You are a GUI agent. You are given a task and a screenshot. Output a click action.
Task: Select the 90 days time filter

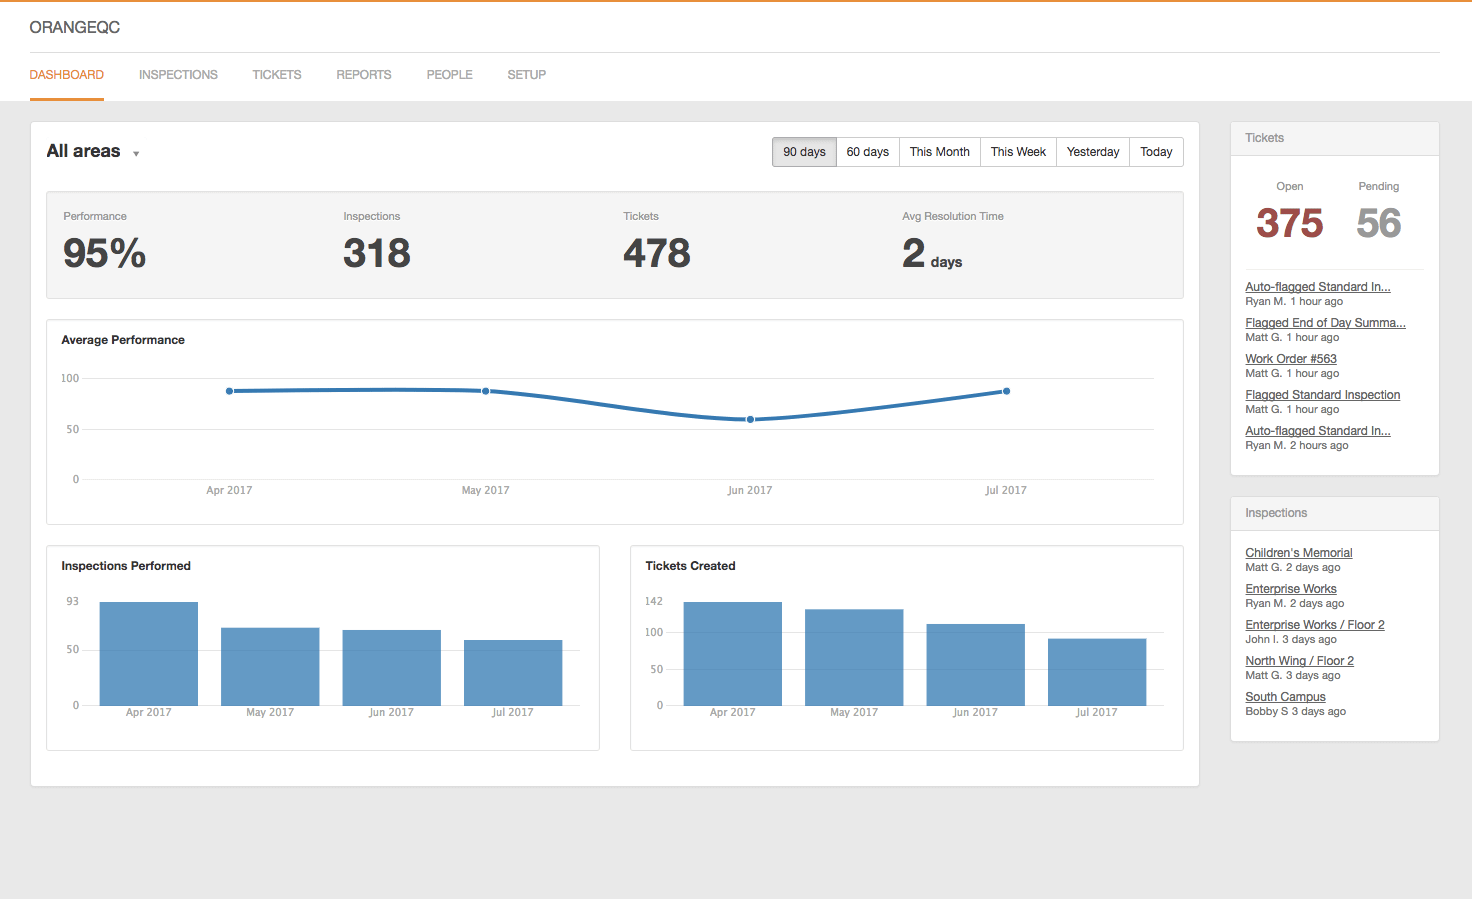(803, 151)
